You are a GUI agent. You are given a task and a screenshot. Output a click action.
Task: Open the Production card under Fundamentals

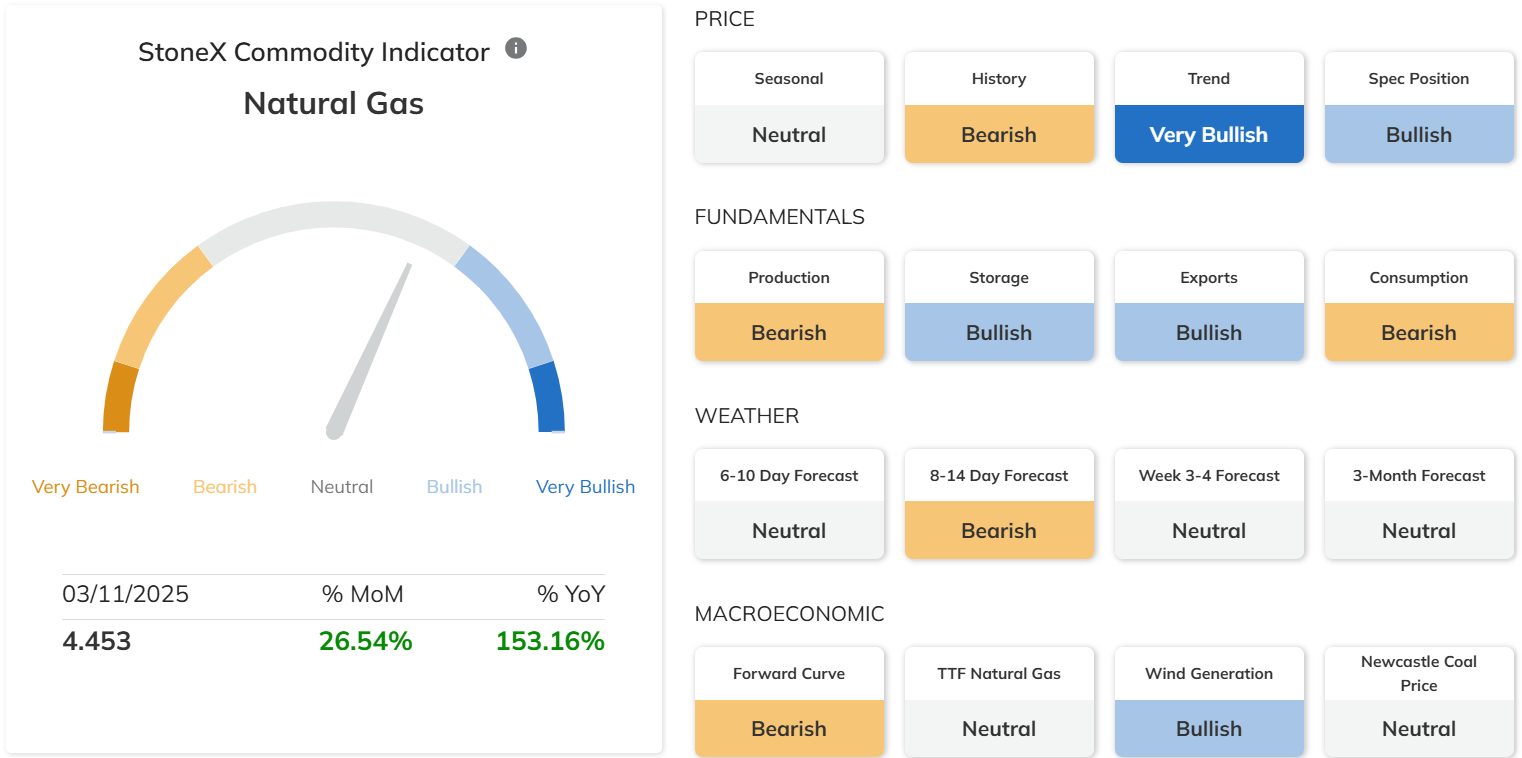[789, 306]
